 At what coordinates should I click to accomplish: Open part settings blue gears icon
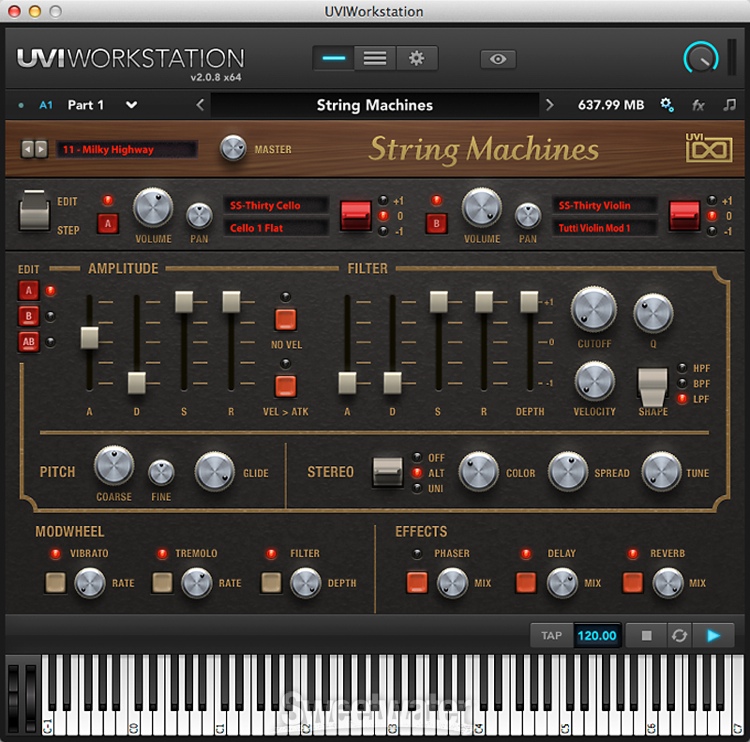coord(667,105)
